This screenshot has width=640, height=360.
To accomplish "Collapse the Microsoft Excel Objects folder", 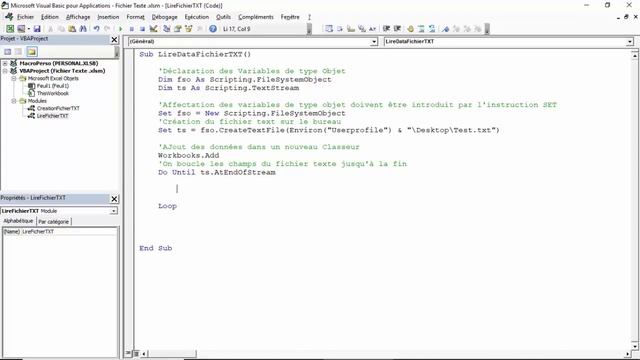I will tap(13, 78).
